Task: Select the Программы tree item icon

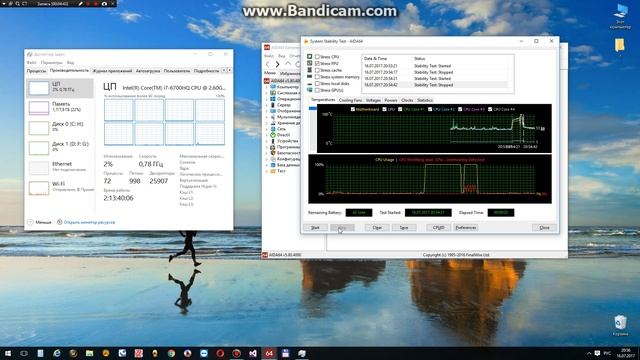Action: point(273,147)
